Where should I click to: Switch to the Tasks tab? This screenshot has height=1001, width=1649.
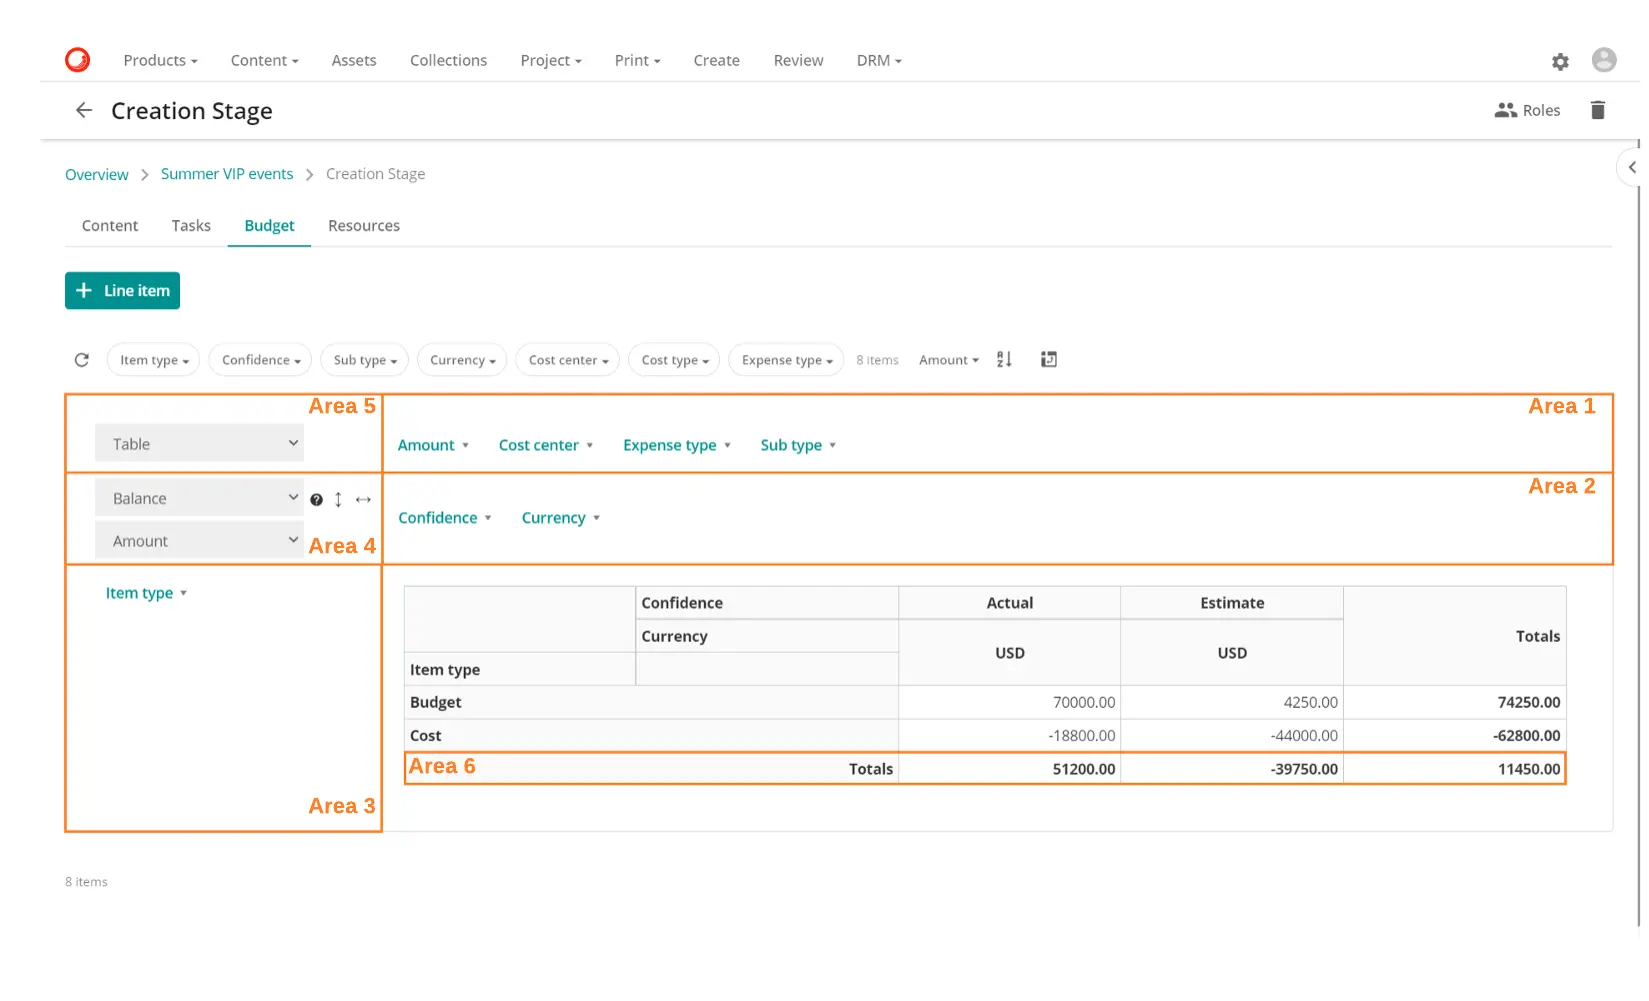(191, 226)
